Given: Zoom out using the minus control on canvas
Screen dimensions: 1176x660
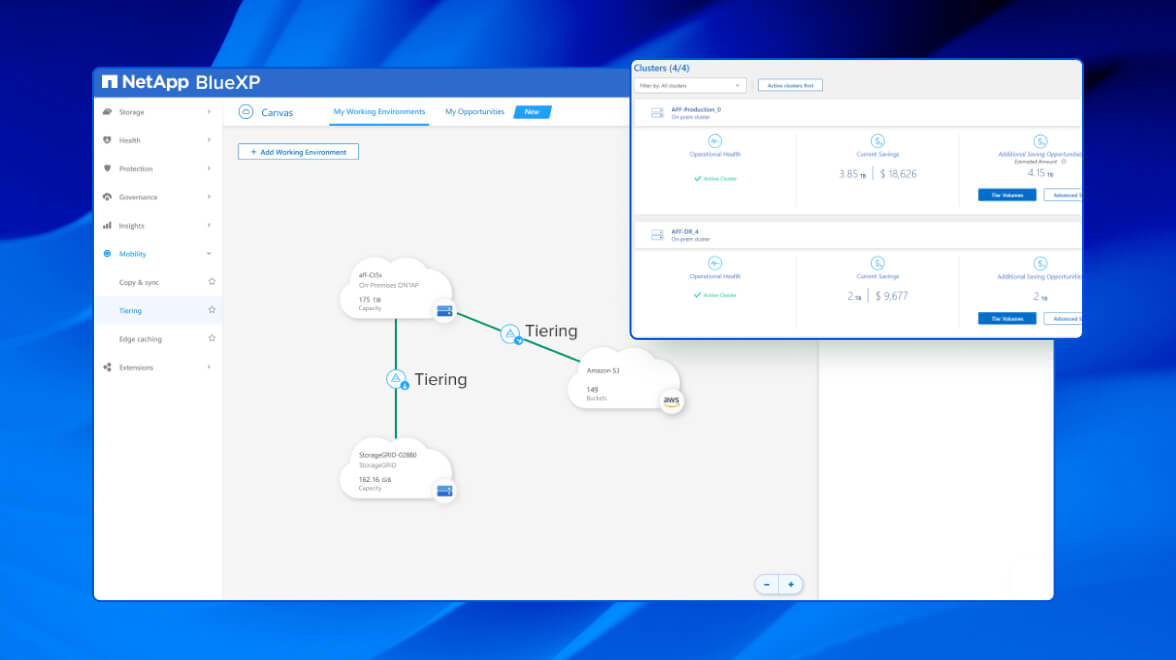Looking at the screenshot, I should pos(766,583).
